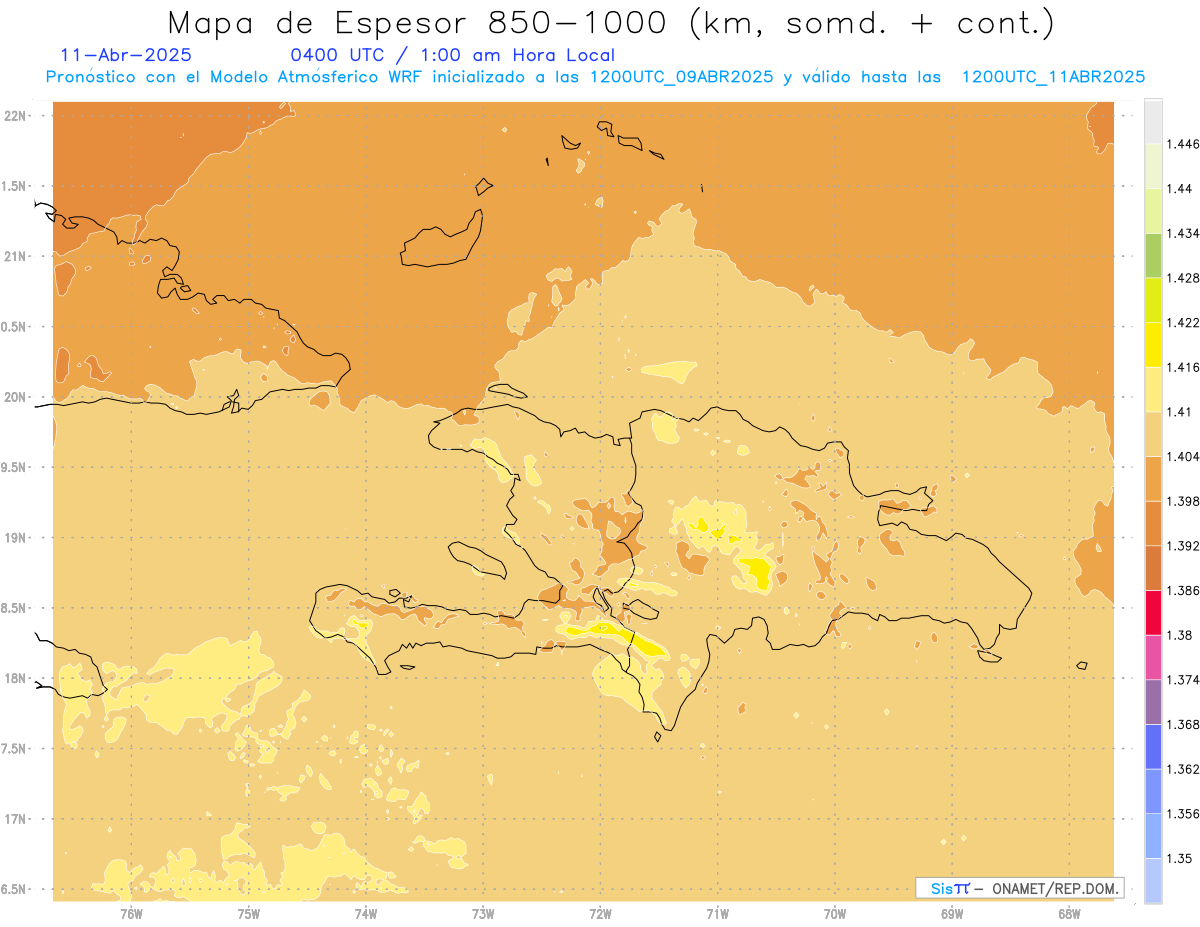The height and width of the screenshot is (927, 1200).
Task: Click the "18N" latitude axis label
Action: [x=16, y=679]
